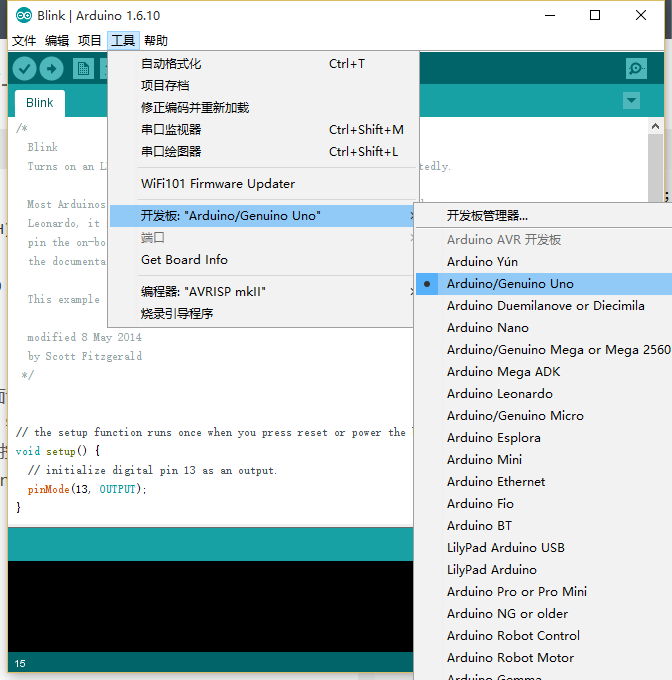Select Arduino Mega ADK board
Screen dimensions: 672x680
pyautogui.click(x=544, y=372)
